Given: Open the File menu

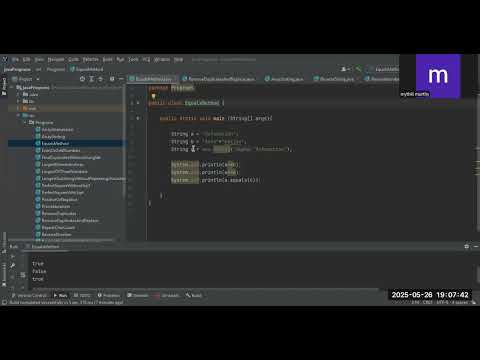Looking at the screenshot, I should 15,60.
